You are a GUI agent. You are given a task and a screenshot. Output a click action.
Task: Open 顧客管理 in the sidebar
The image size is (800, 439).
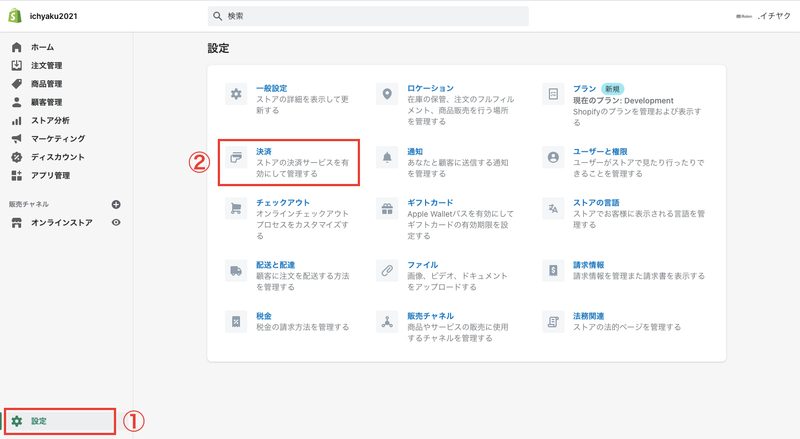click(46, 102)
